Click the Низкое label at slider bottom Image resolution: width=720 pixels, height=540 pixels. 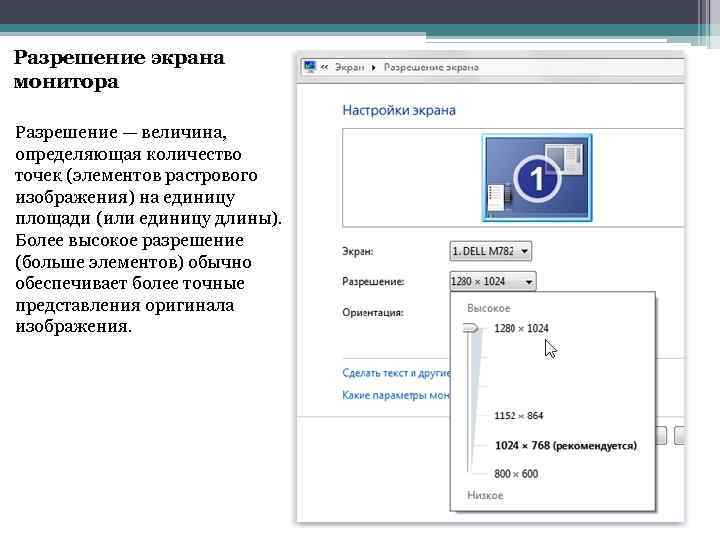pyautogui.click(x=485, y=495)
